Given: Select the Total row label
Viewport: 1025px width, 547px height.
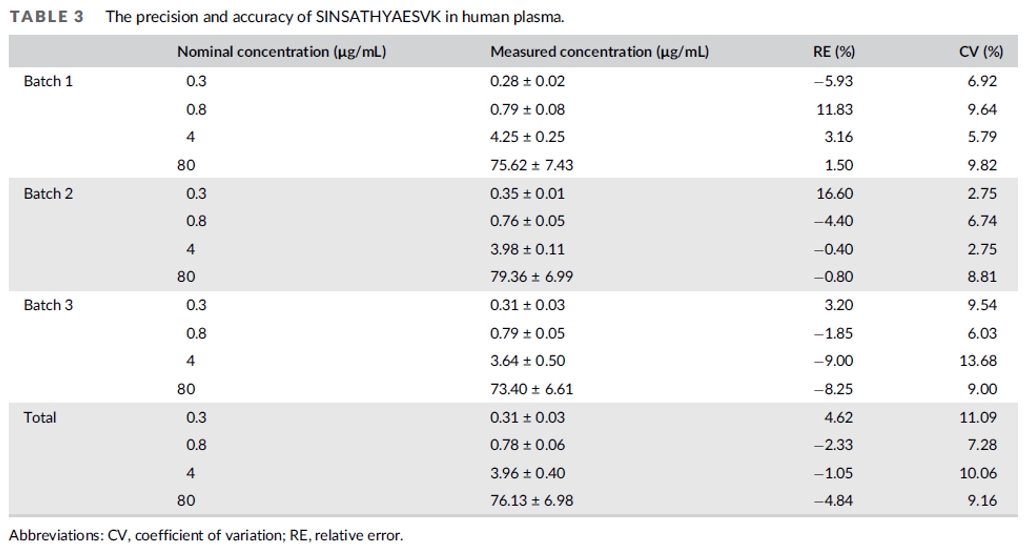Looking at the screenshot, I should coord(40,418).
